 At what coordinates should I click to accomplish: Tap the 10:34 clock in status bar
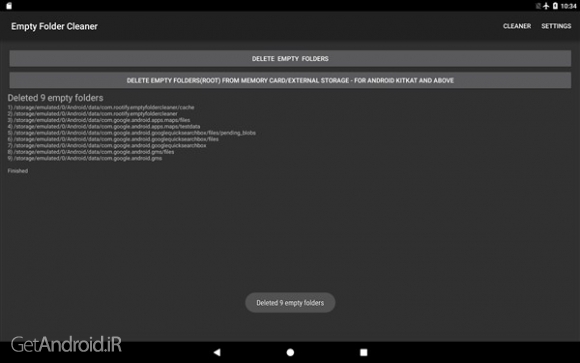pos(569,6)
